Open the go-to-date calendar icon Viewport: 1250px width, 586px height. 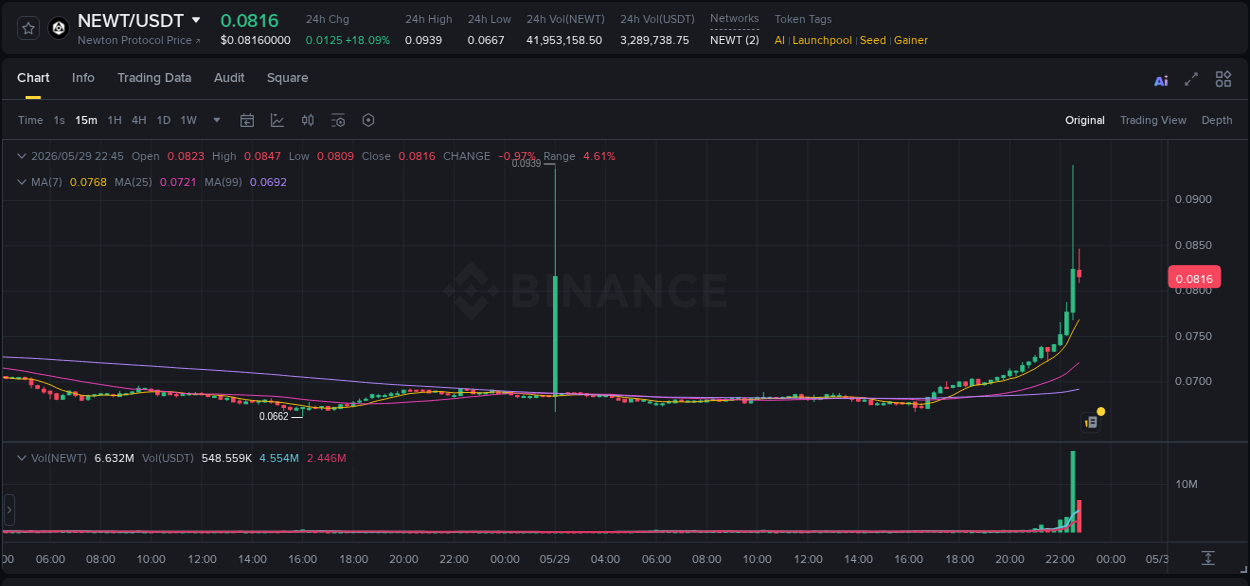pos(247,120)
